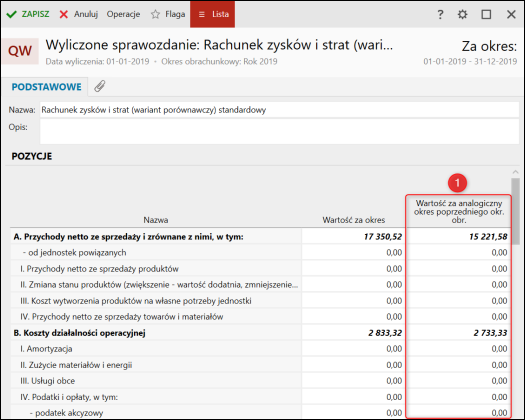Select the PODSTAWOWE tab
The image size is (525, 420).
46,87
